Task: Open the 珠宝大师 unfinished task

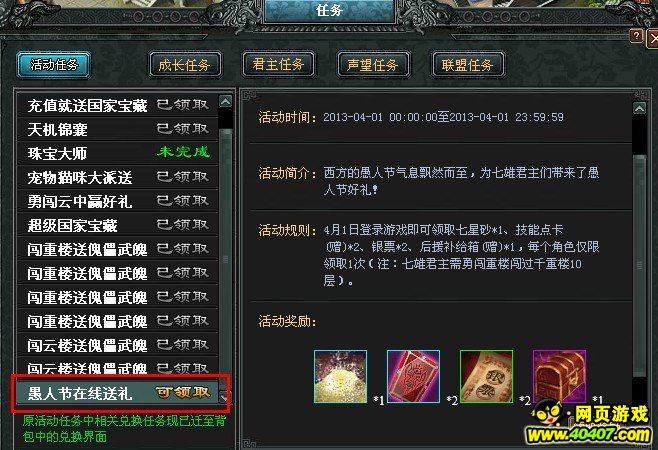Action: (x=118, y=153)
